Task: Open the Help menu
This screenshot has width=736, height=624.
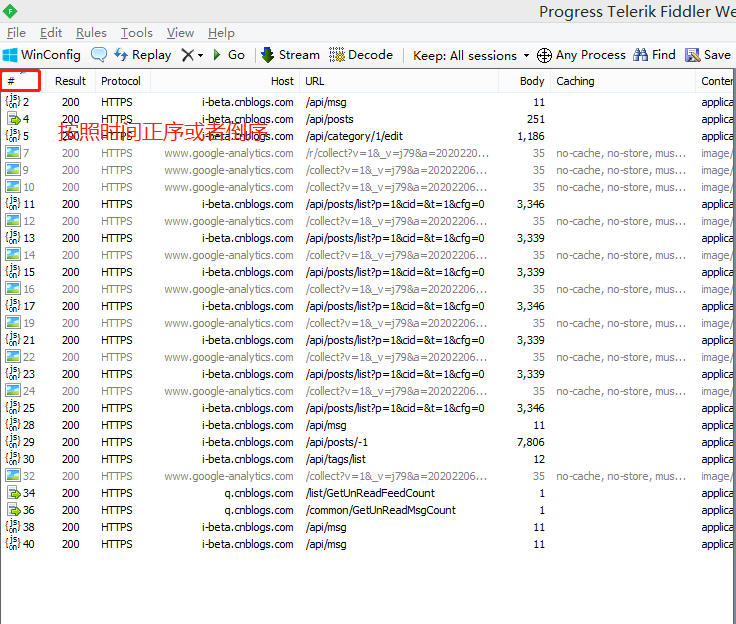Action: pyautogui.click(x=221, y=33)
